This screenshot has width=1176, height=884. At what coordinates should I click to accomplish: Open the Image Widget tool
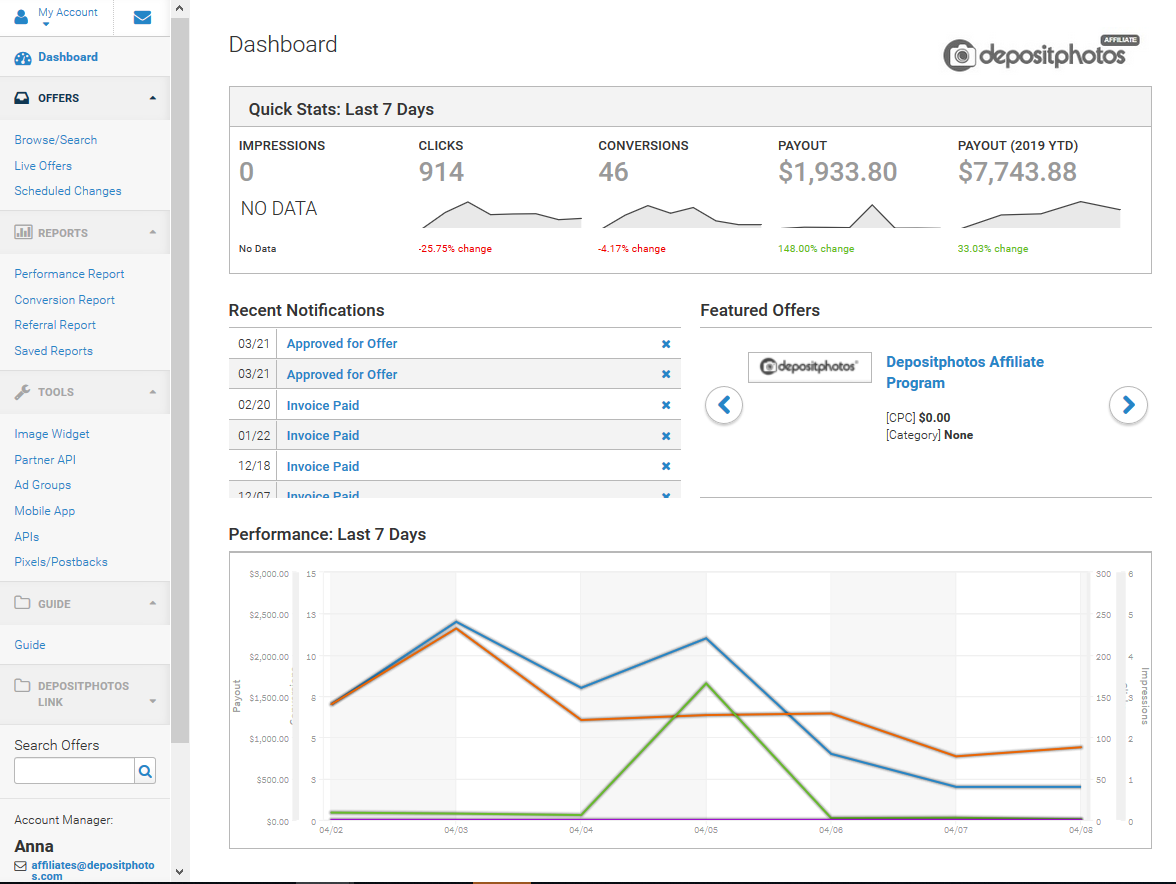52,434
